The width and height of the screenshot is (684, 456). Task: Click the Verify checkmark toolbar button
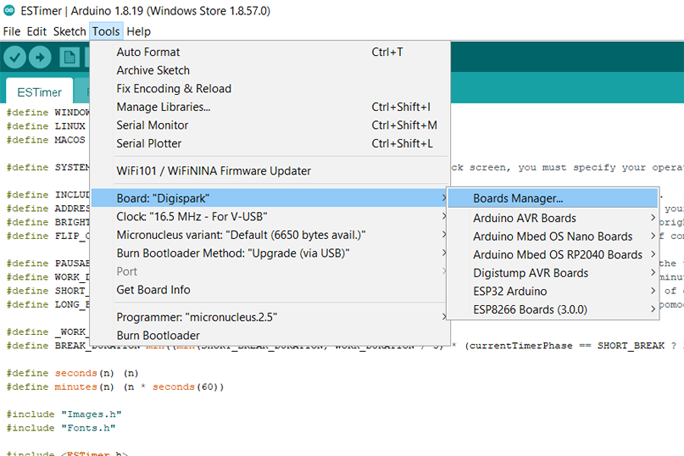point(14,58)
